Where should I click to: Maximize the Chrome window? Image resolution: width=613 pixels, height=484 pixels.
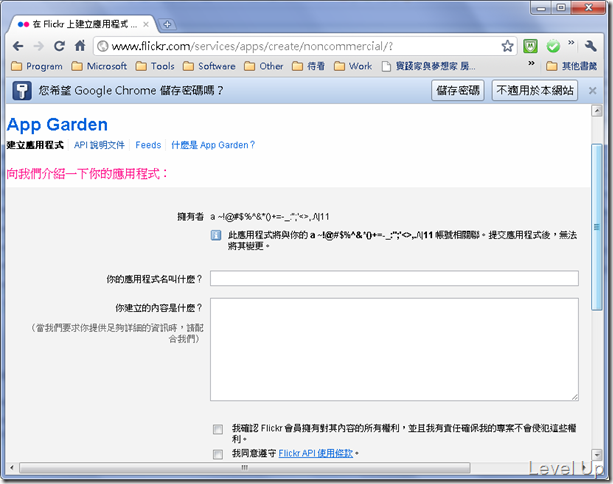click(x=561, y=8)
